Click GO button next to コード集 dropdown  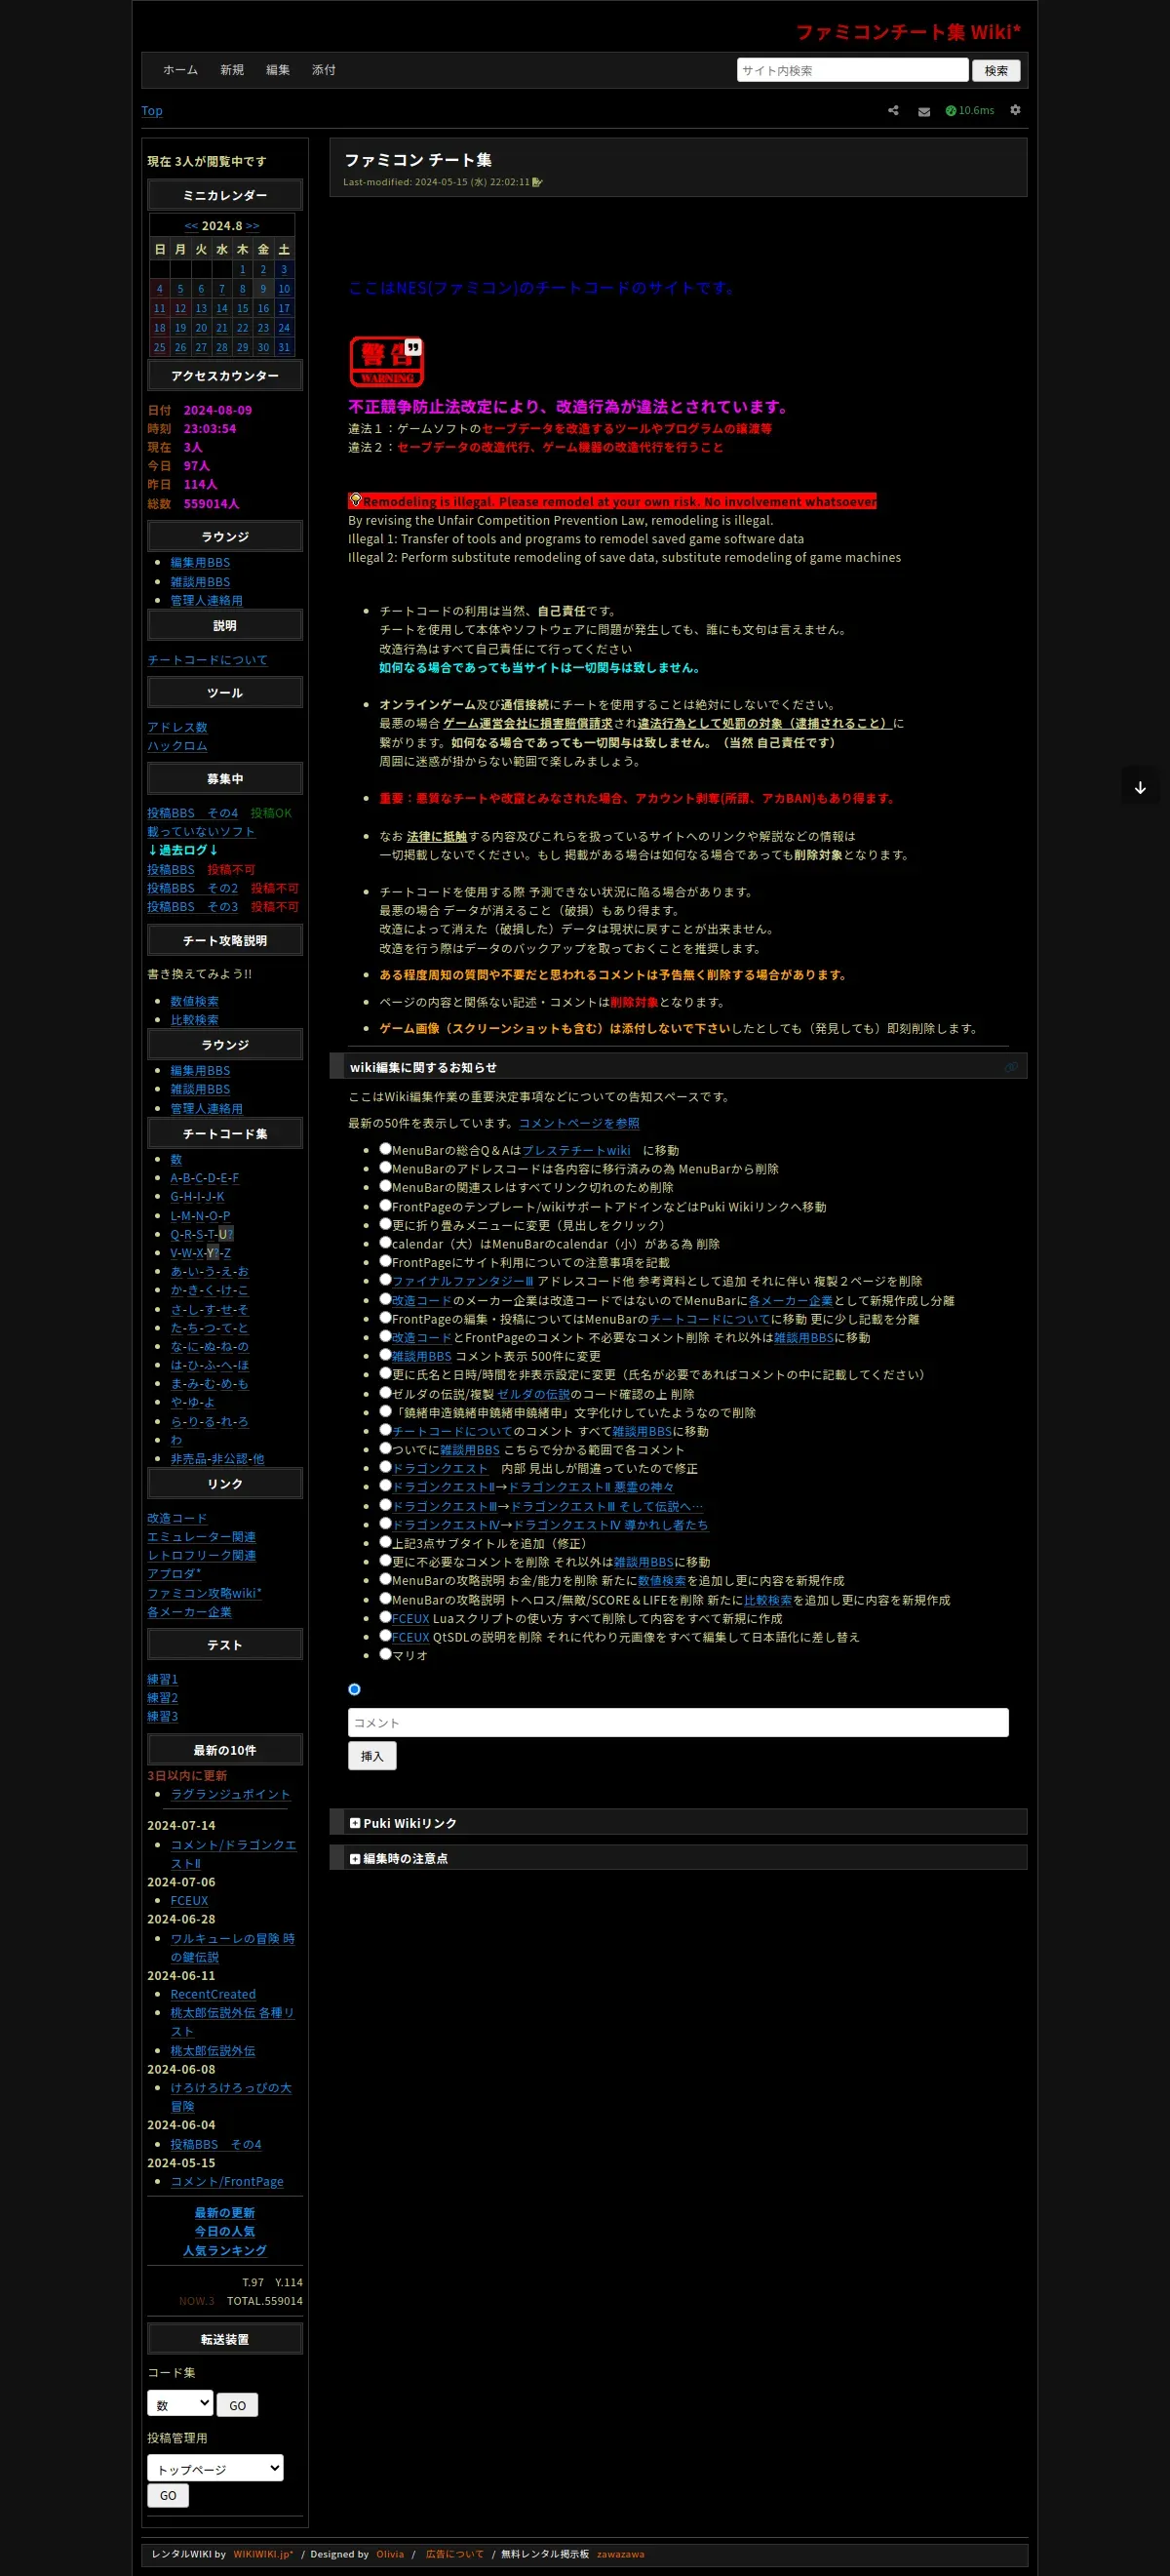(237, 2405)
